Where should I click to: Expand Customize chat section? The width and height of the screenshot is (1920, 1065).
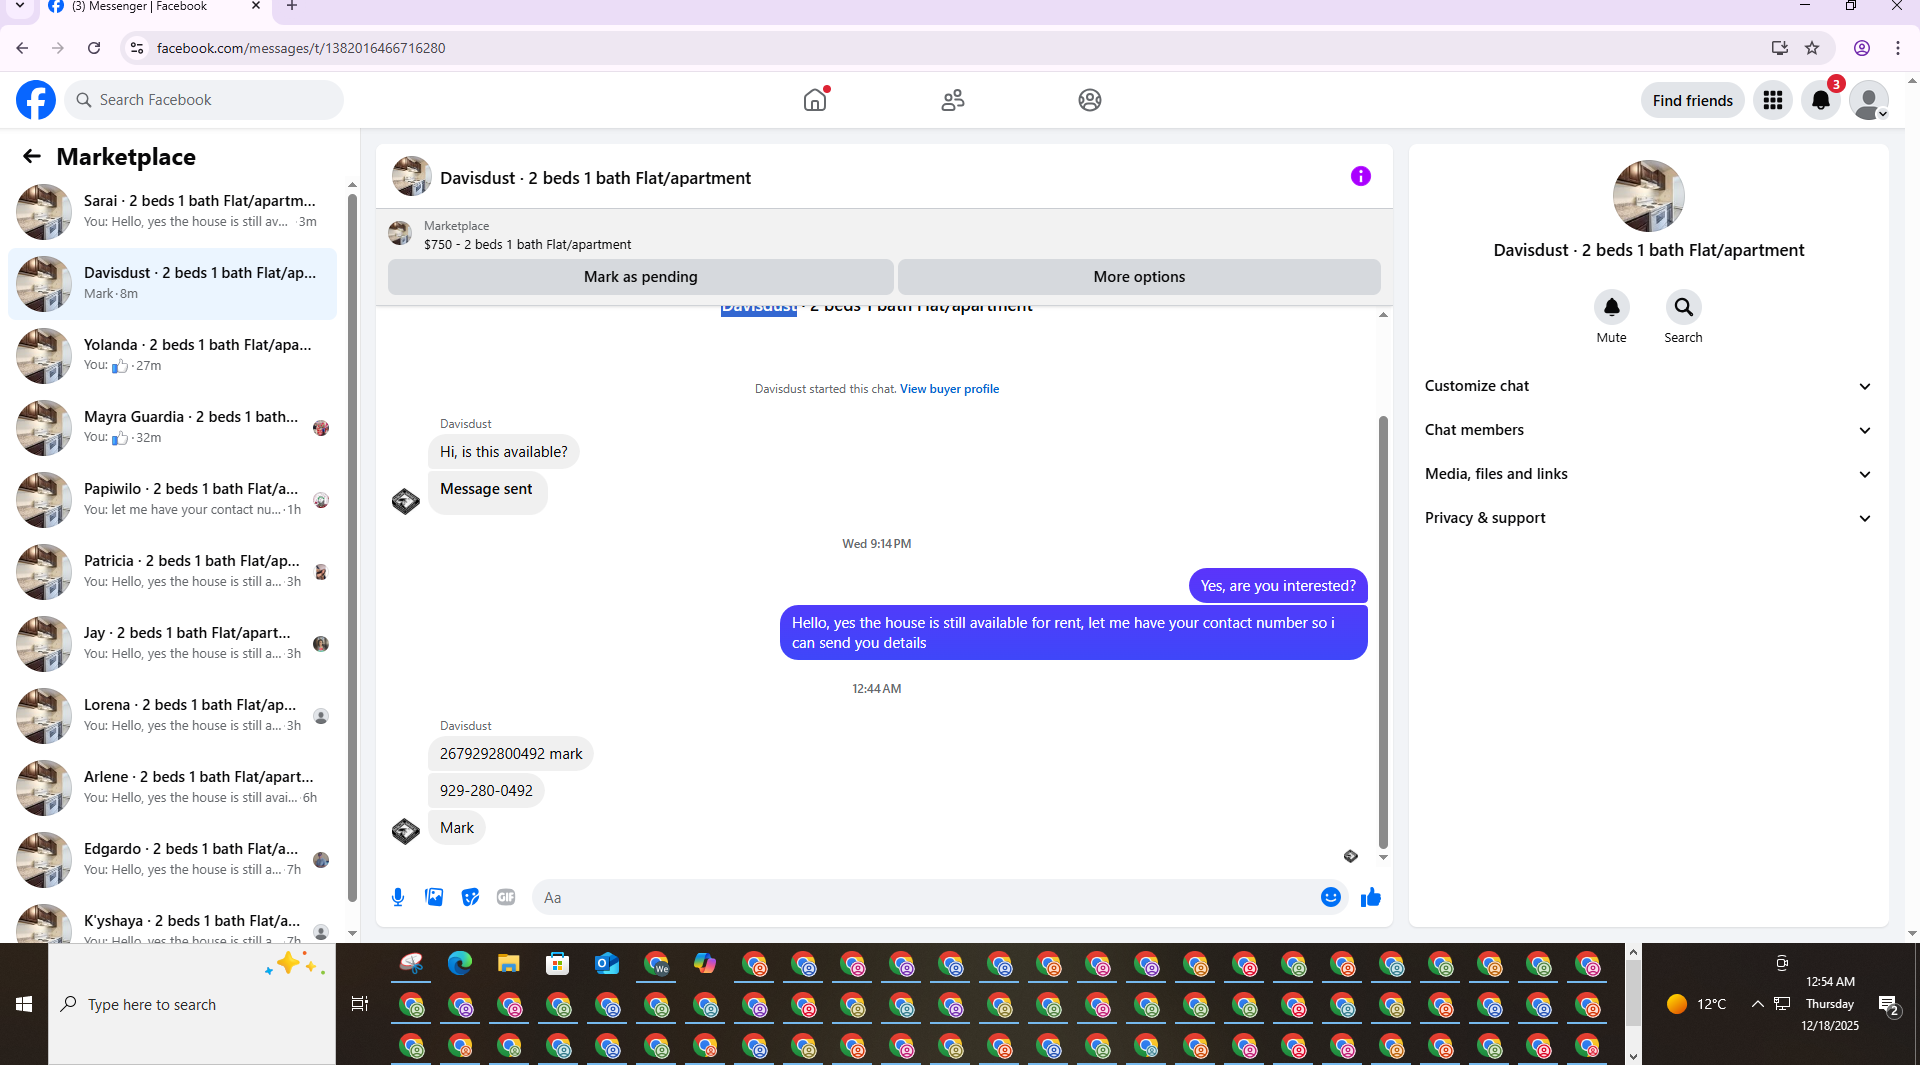1648,386
